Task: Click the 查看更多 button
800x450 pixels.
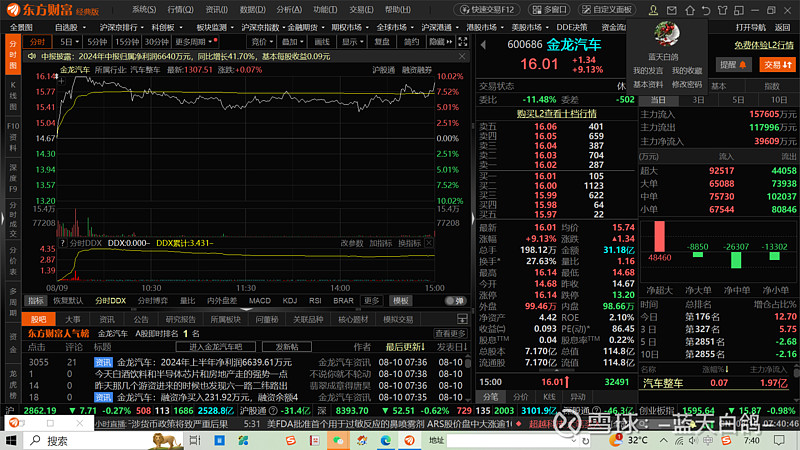Action: point(451,333)
